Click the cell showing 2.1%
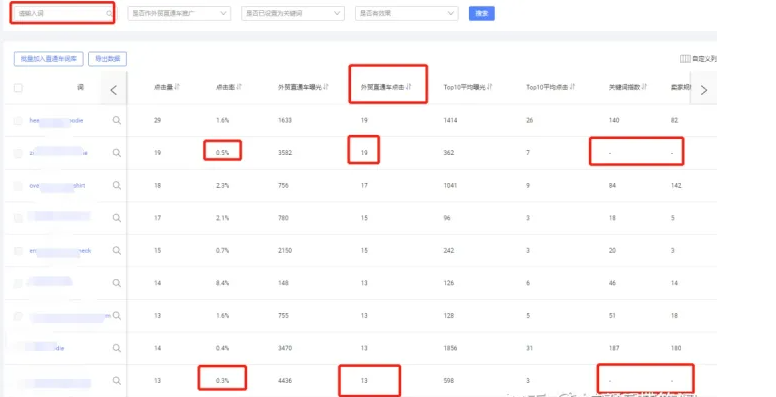The width and height of the screenshot is (776, 397). coord(222,218)
